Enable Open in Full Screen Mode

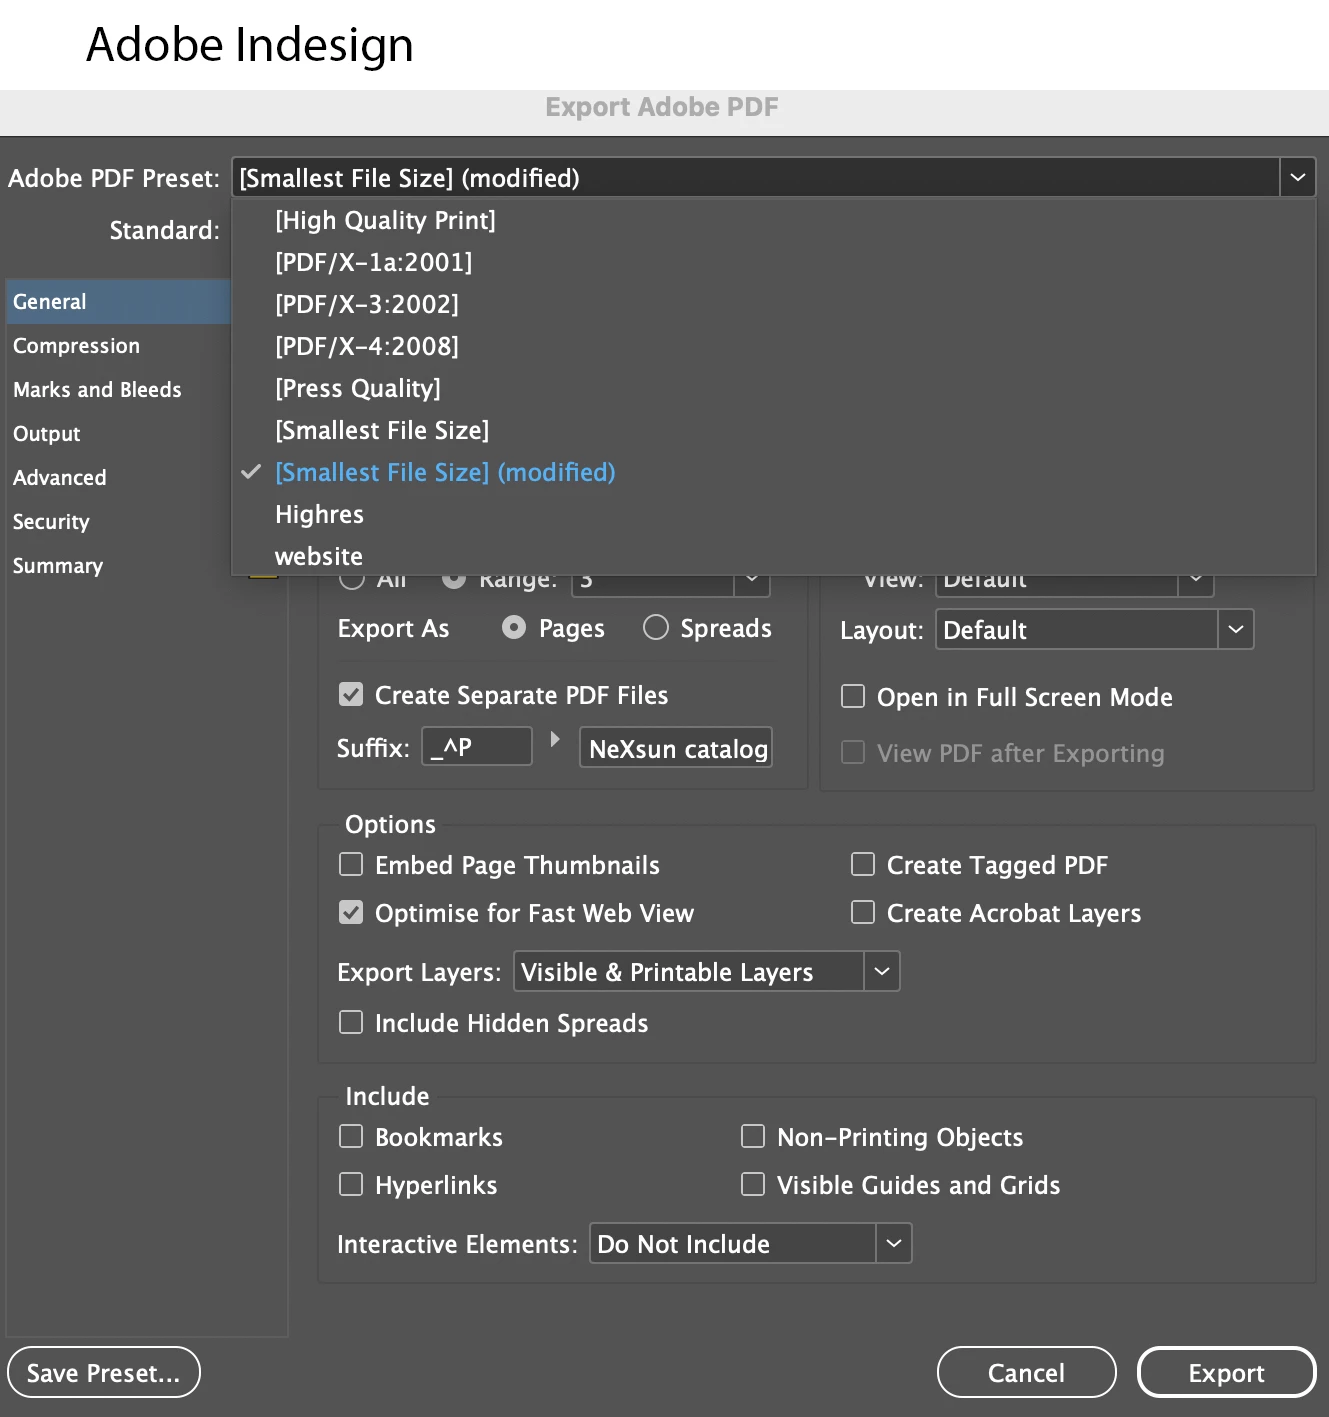click(x=853, y=696)
